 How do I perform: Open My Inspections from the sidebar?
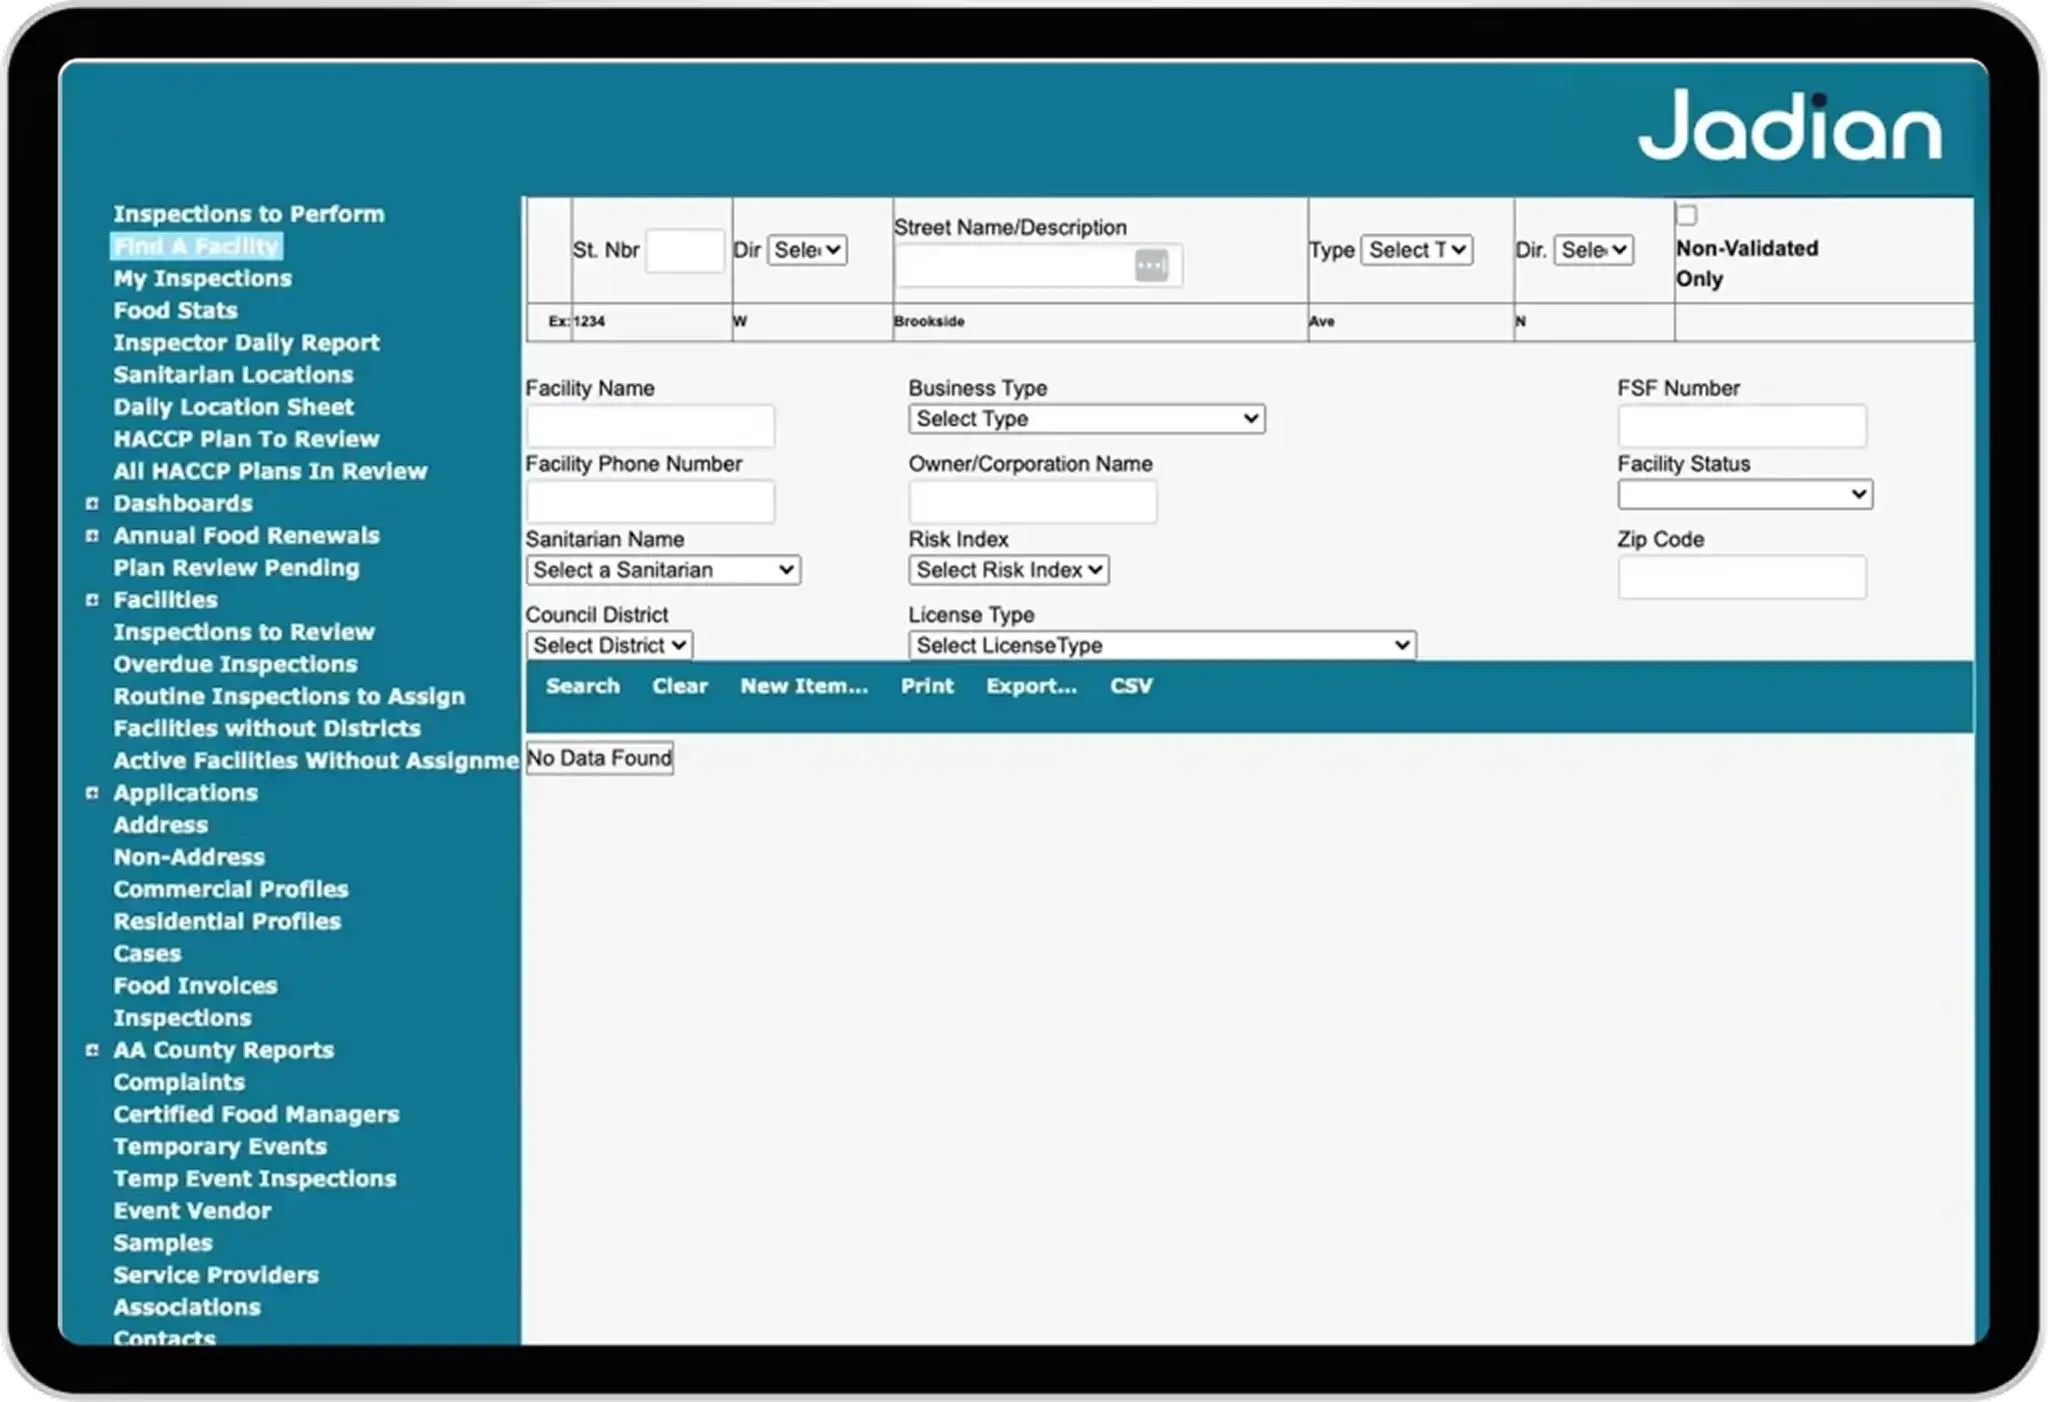203,278
